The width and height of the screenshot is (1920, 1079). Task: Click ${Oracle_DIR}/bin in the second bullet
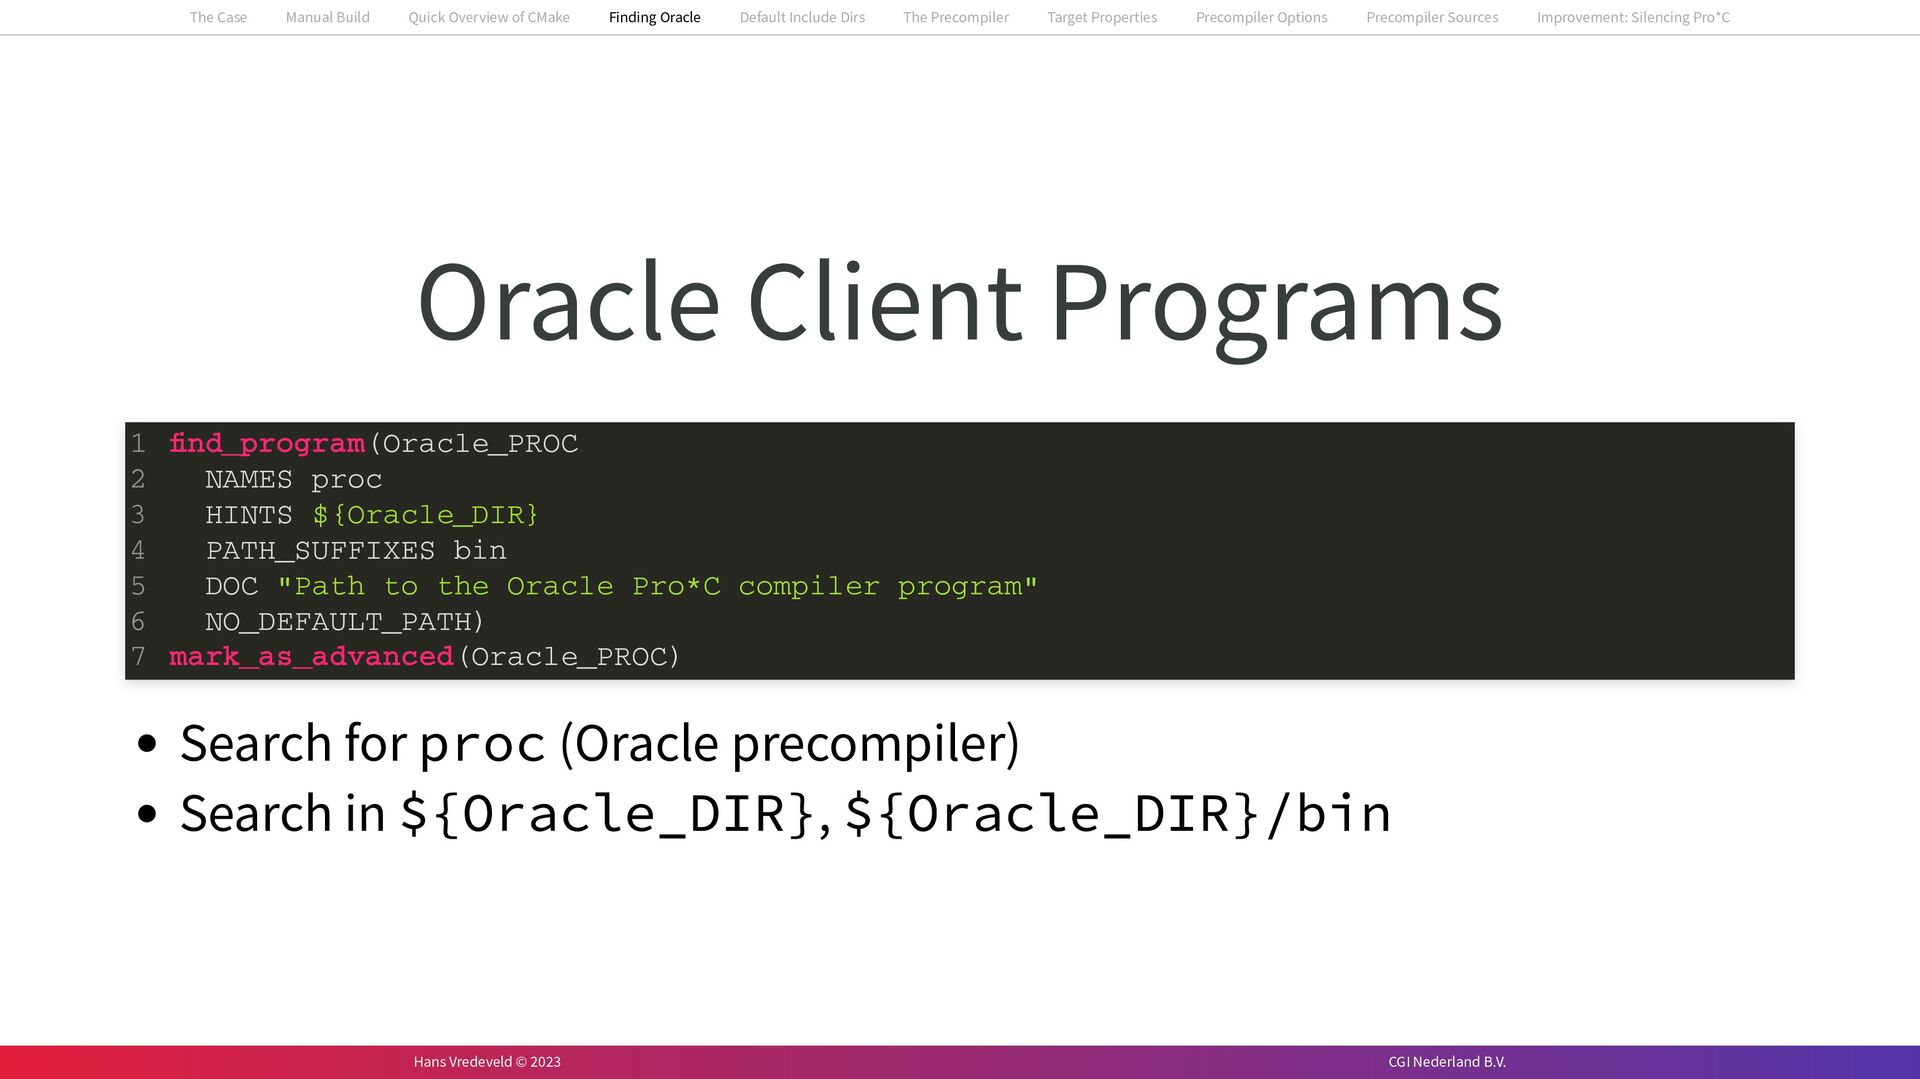[1118, 813]
